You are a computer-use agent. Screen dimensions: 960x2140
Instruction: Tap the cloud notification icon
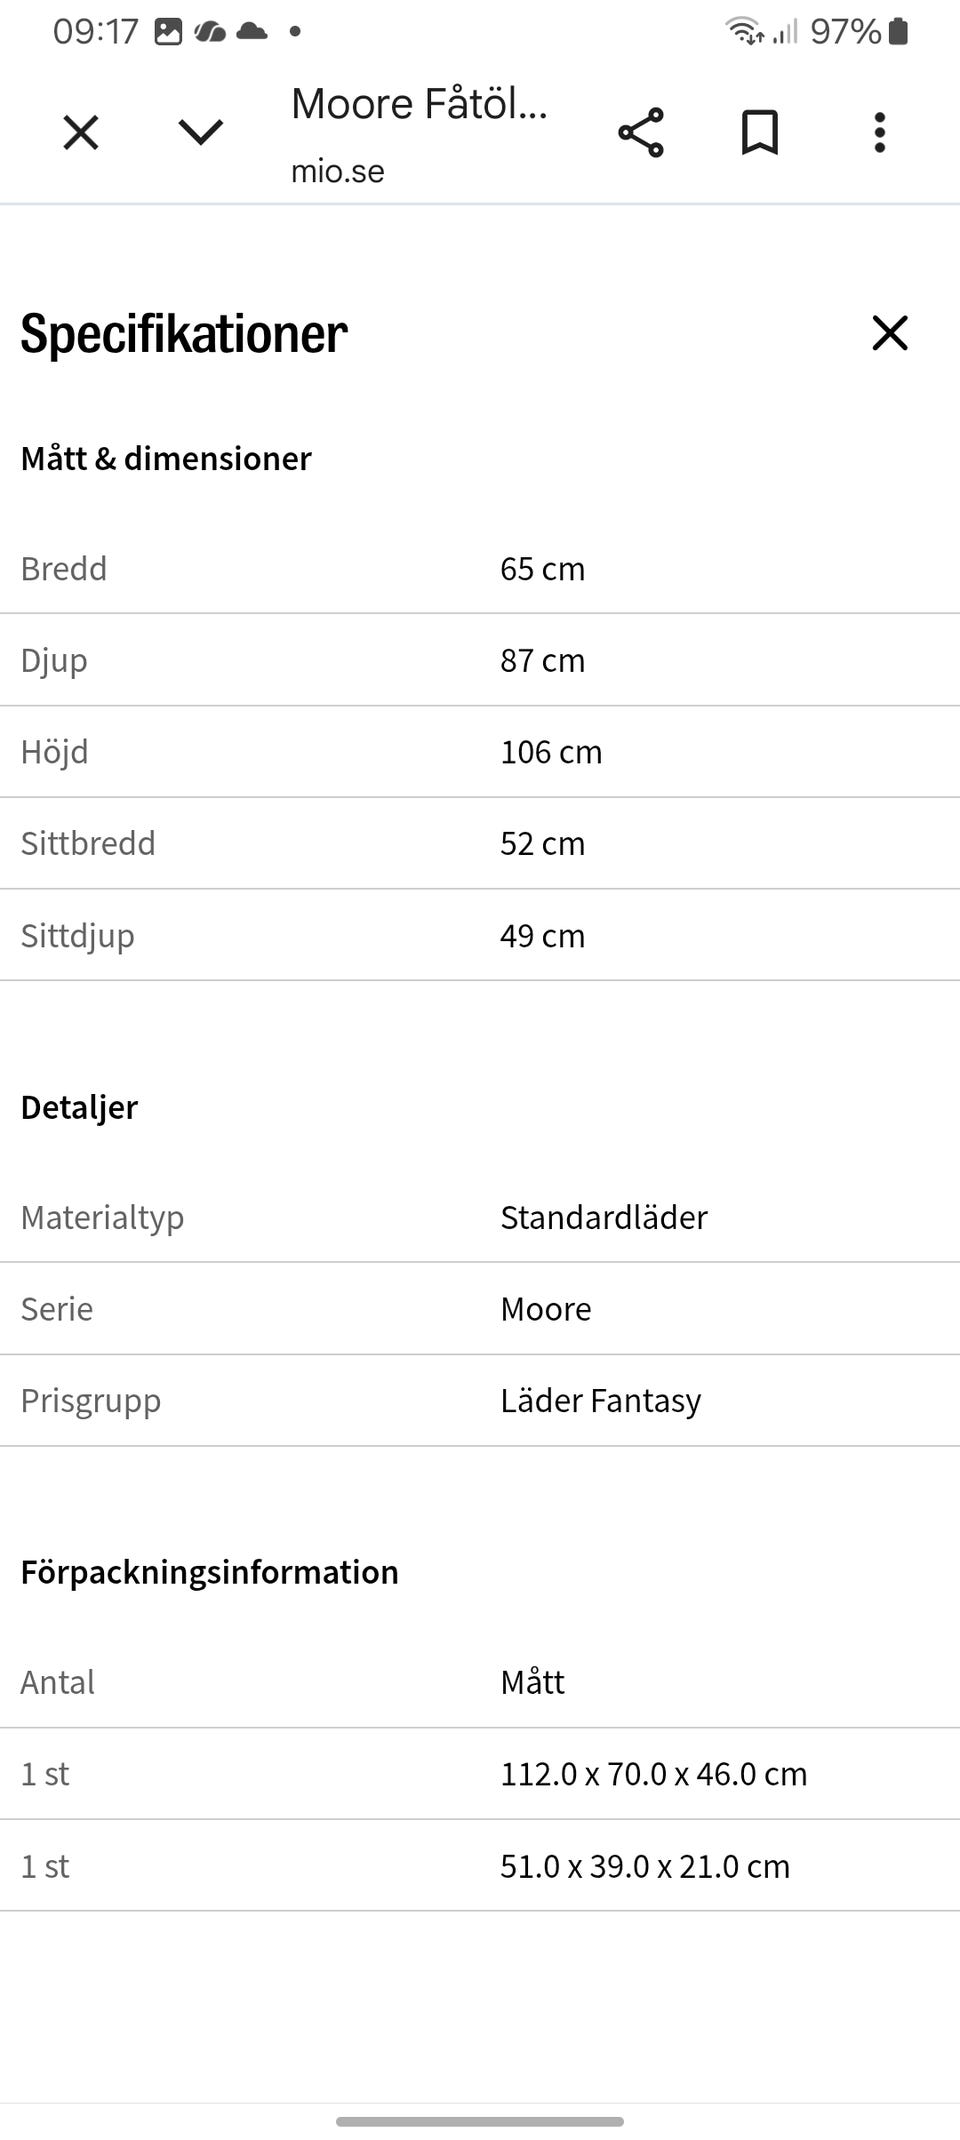click(x=252, y=32)
